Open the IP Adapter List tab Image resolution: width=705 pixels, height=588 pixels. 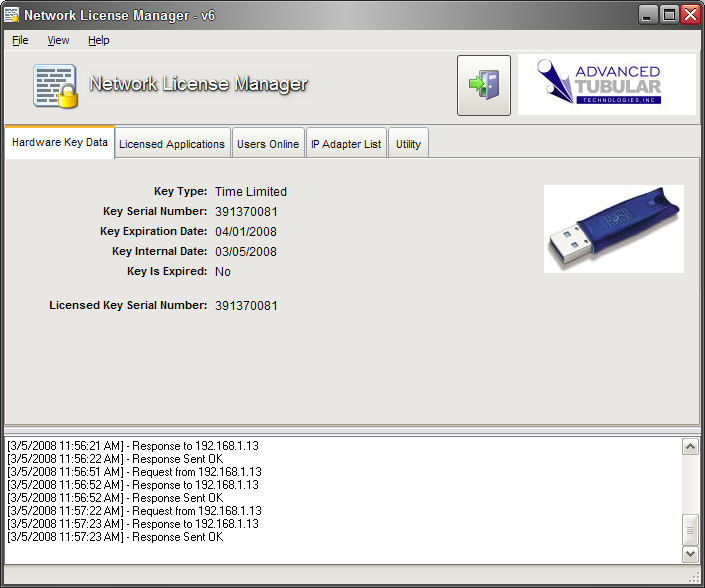(x=345, y=144)
